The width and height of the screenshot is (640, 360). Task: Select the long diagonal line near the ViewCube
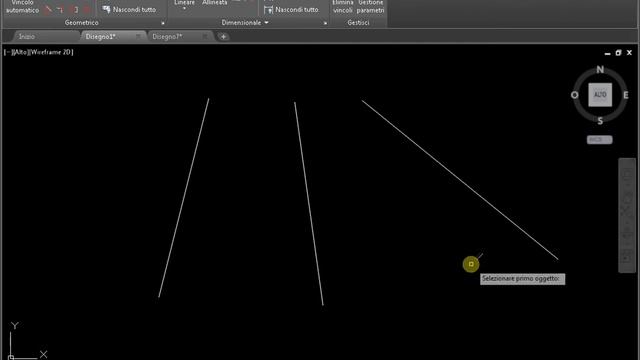[x=460, y=180]
